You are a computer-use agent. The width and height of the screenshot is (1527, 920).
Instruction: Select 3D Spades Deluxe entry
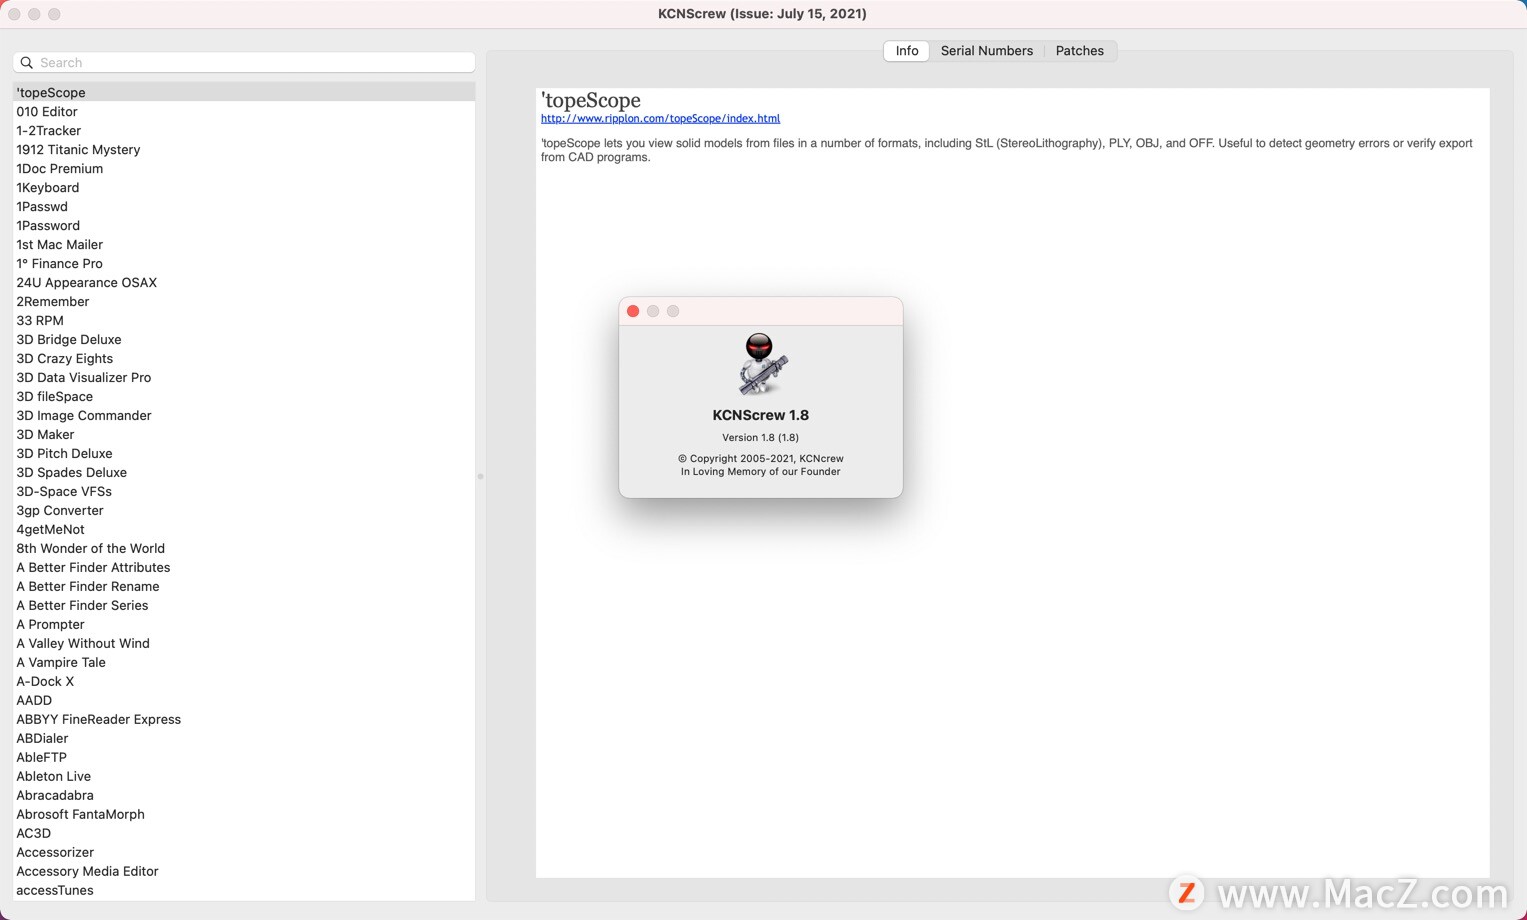coord(244,472)
